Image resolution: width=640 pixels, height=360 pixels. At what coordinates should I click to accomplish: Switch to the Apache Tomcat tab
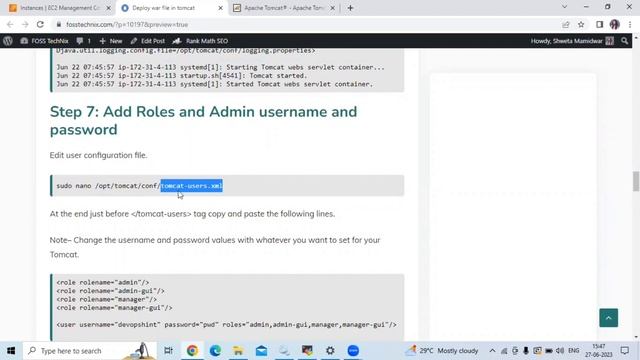pos(284,8)
